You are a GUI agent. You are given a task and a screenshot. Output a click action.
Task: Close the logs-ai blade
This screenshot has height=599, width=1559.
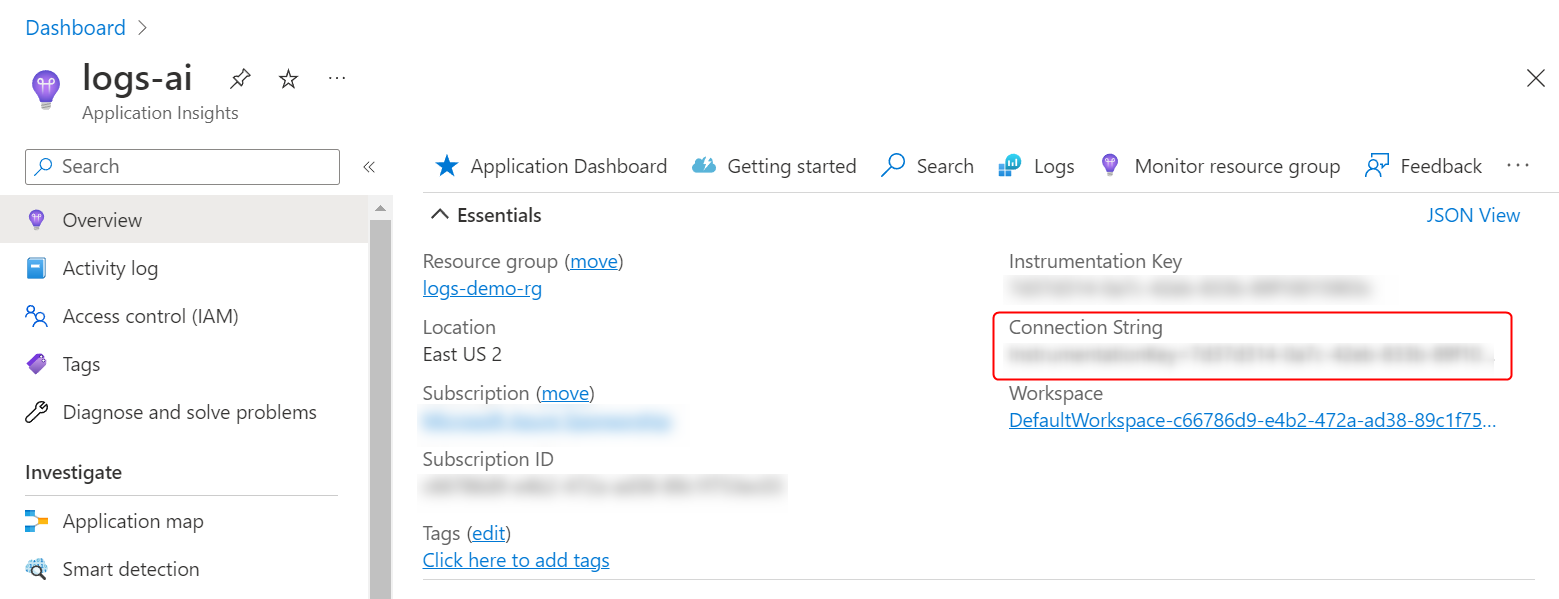(x=1536, y=79)
